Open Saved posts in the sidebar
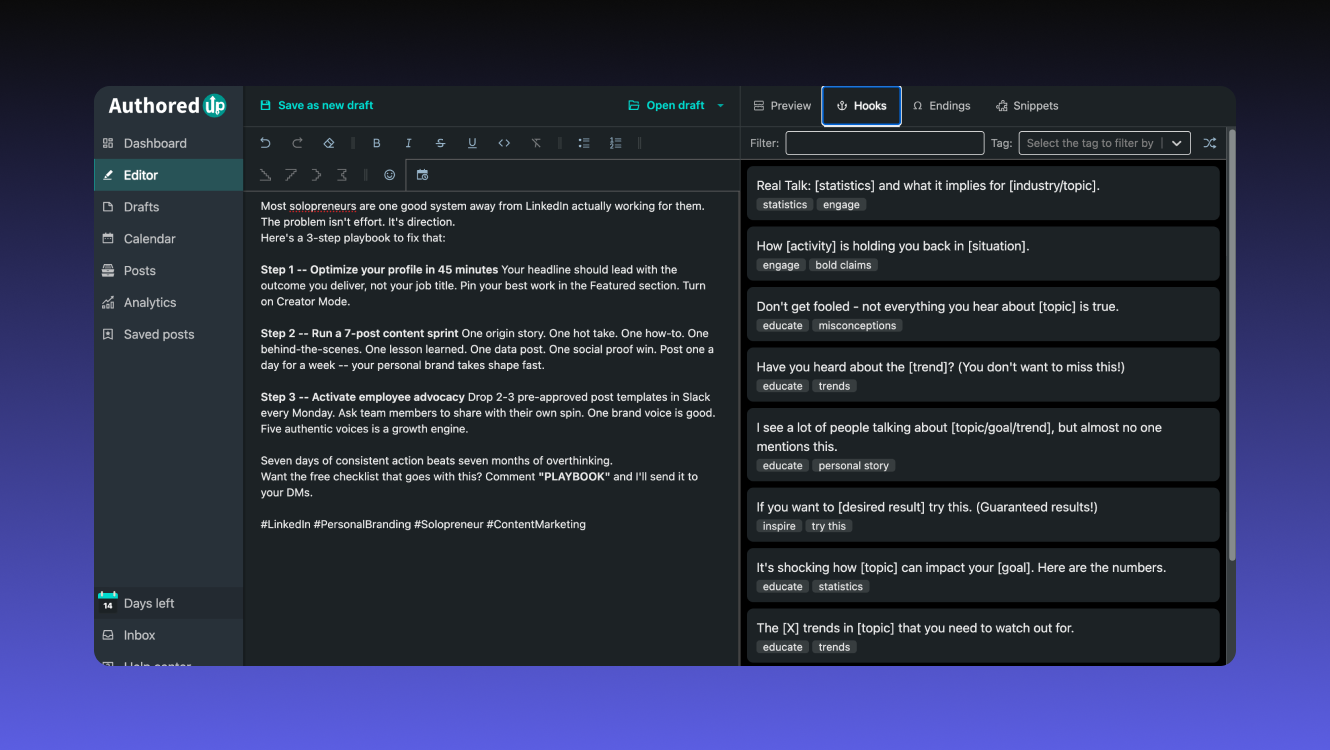 pos(168,335)
